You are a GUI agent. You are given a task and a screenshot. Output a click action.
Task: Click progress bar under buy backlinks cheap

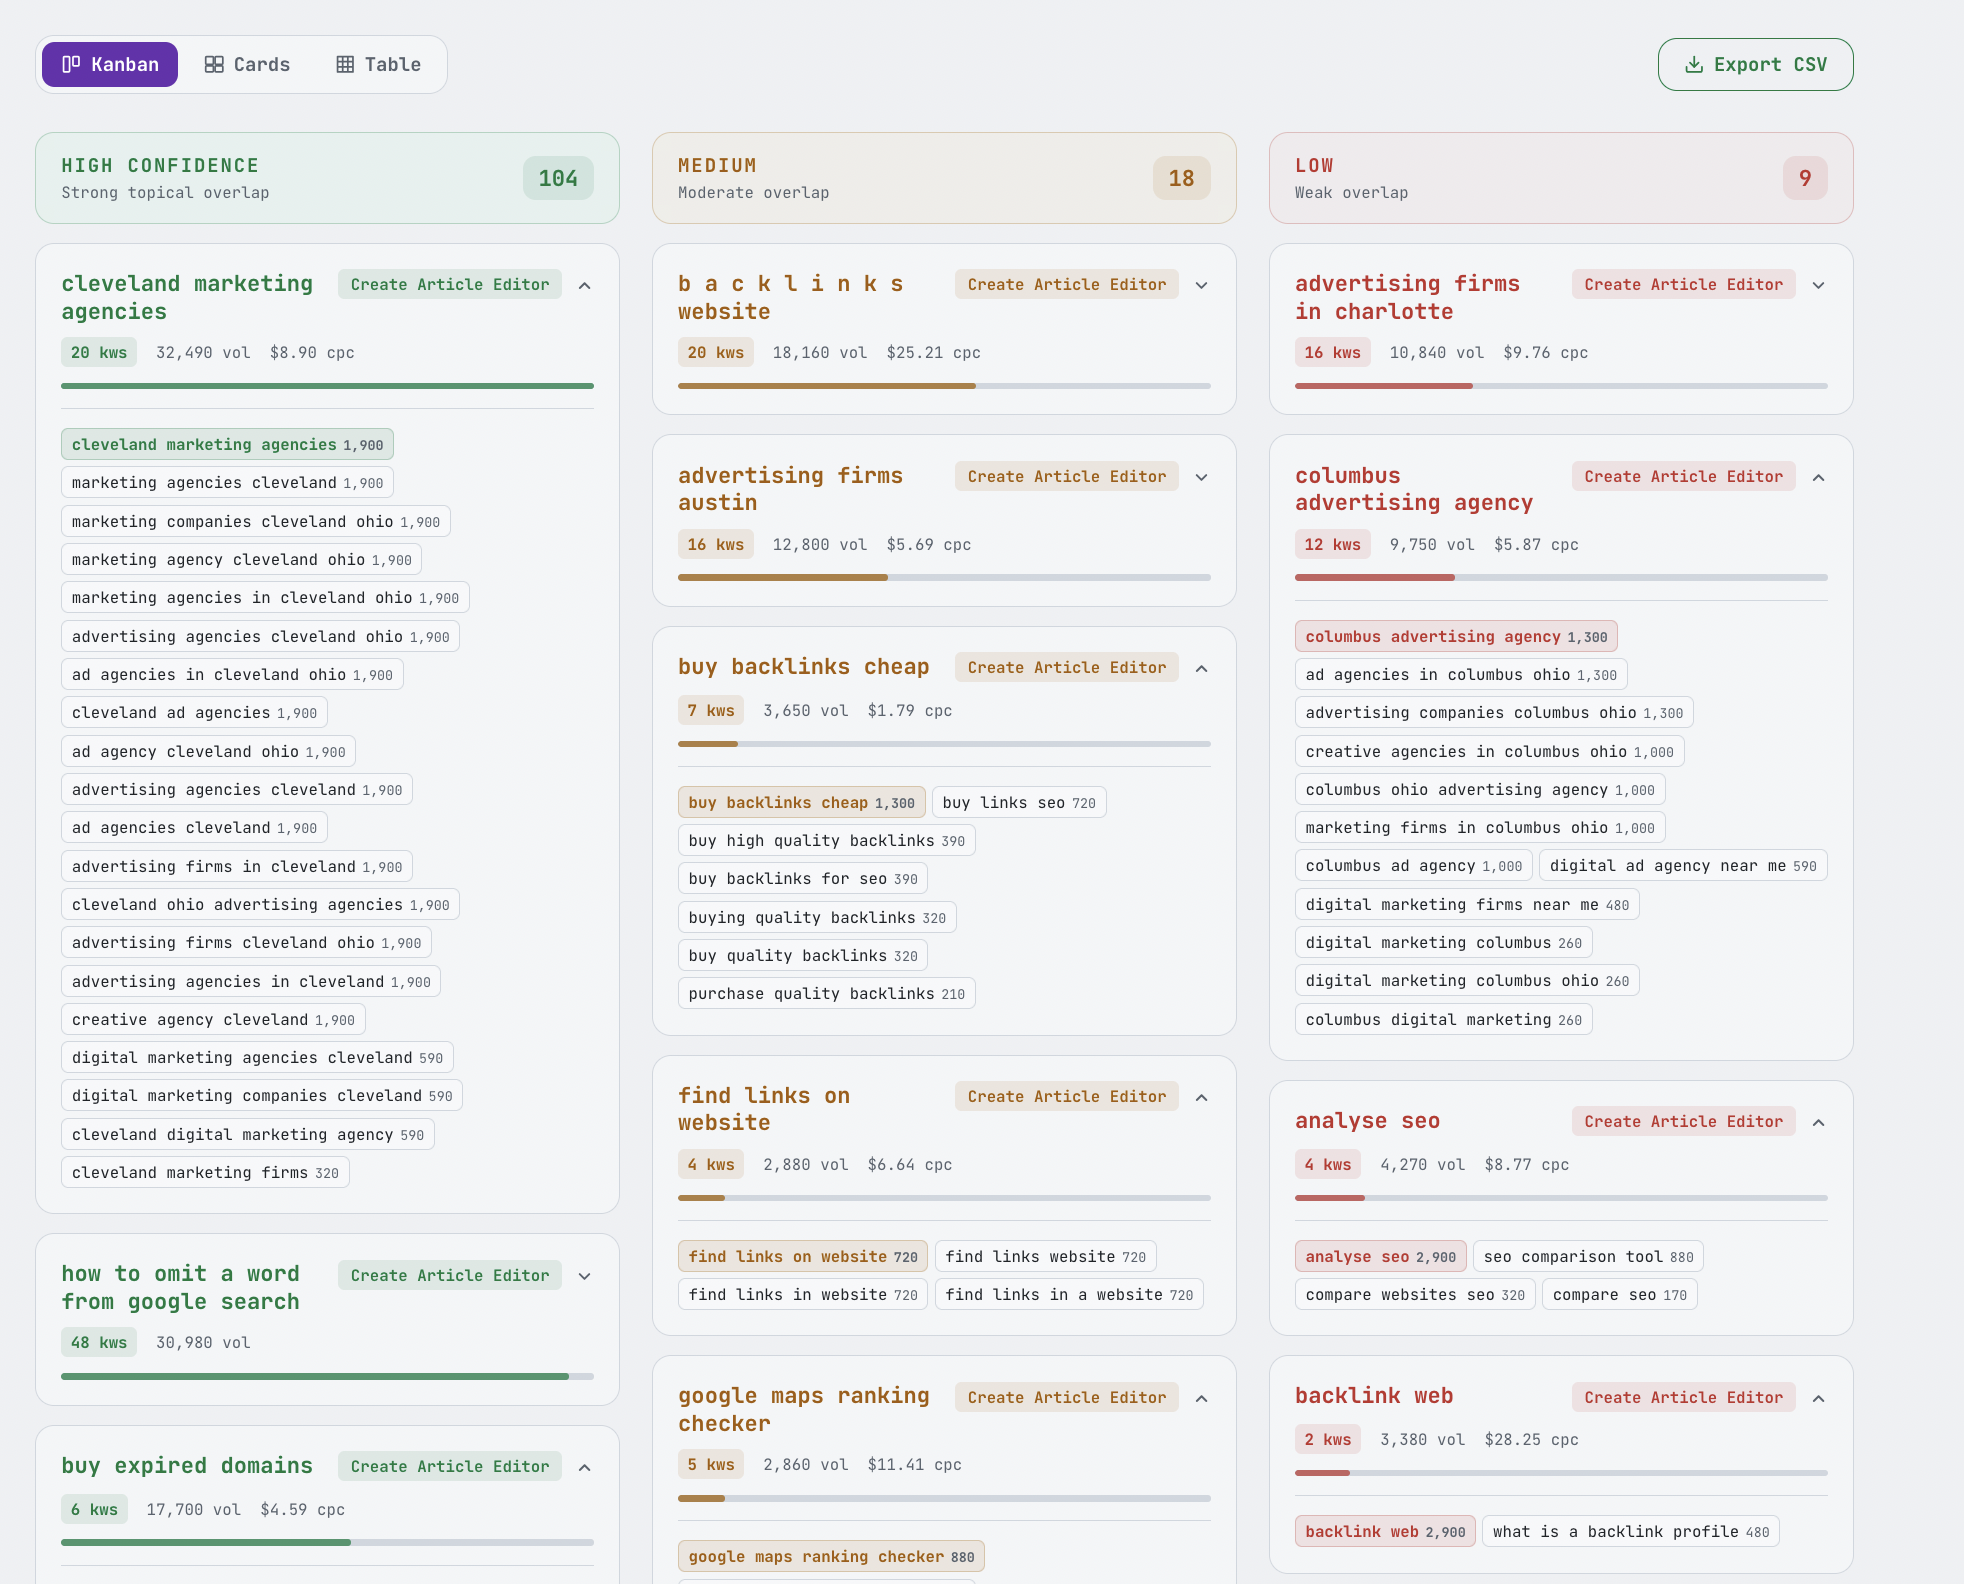pos(943,744)
